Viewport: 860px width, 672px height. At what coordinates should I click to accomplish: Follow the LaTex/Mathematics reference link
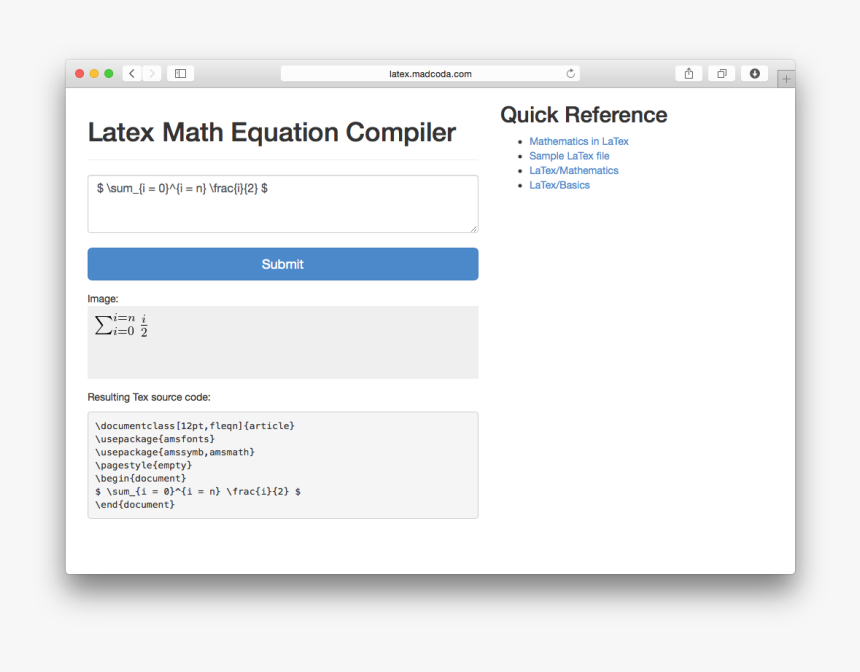[574, 171]
